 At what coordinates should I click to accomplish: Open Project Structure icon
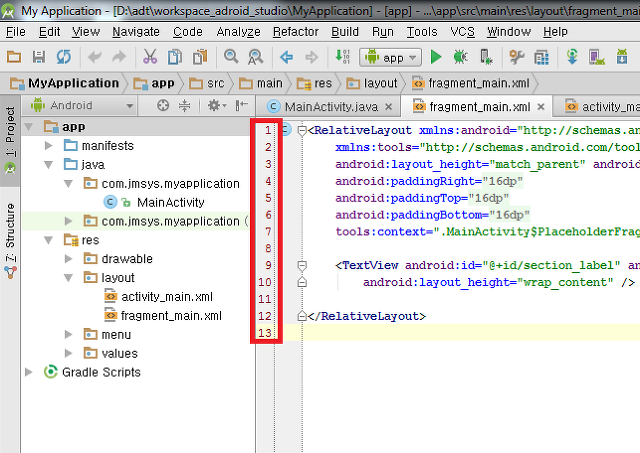point(541,57)
